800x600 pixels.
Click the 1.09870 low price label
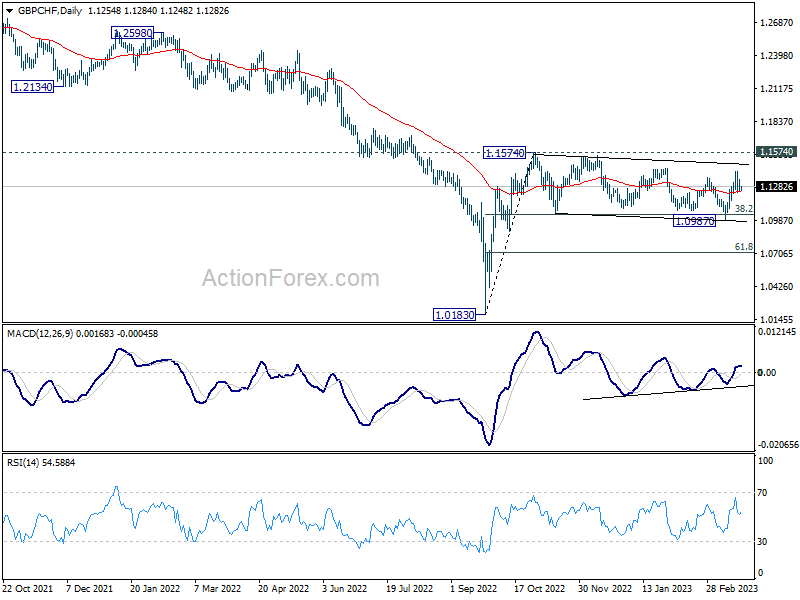click(x=694, y=221)
